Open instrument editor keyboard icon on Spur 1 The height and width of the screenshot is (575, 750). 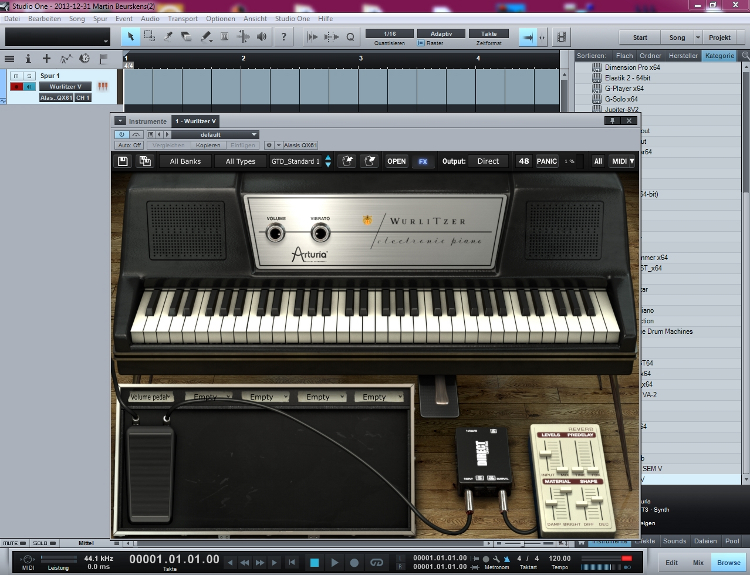point(102,86)
